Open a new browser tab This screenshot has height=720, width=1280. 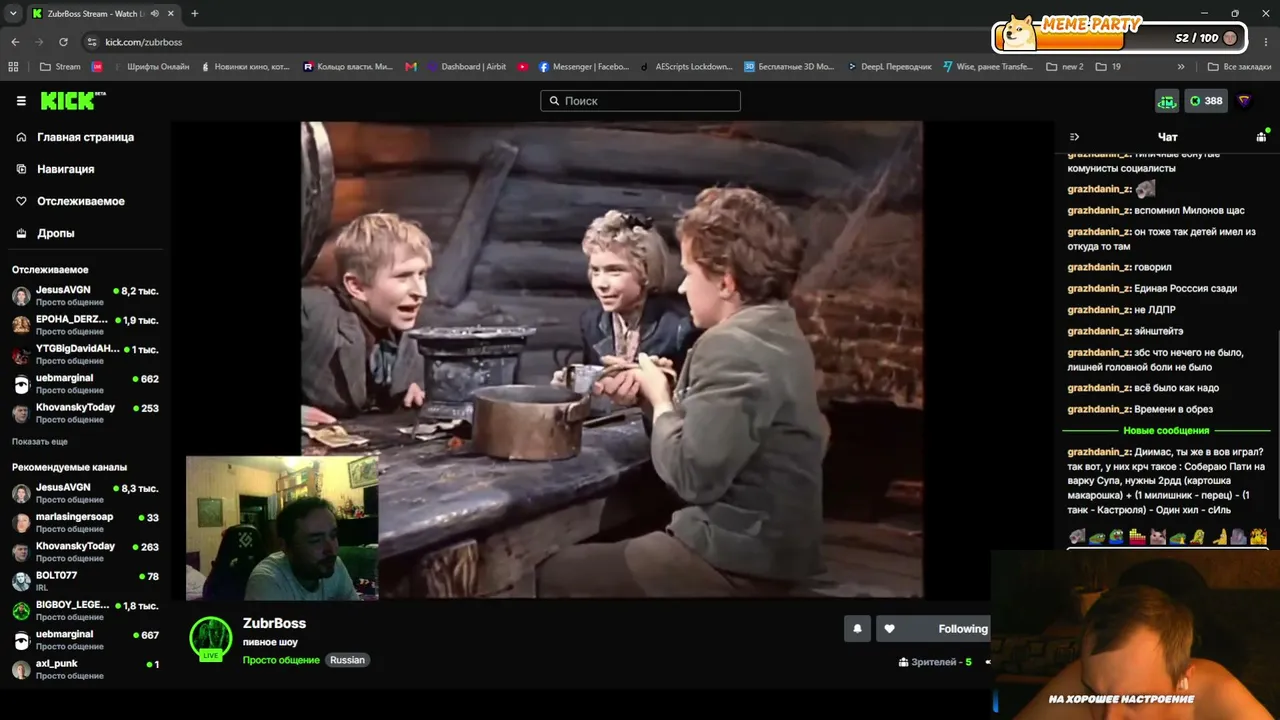click(194, 14)
